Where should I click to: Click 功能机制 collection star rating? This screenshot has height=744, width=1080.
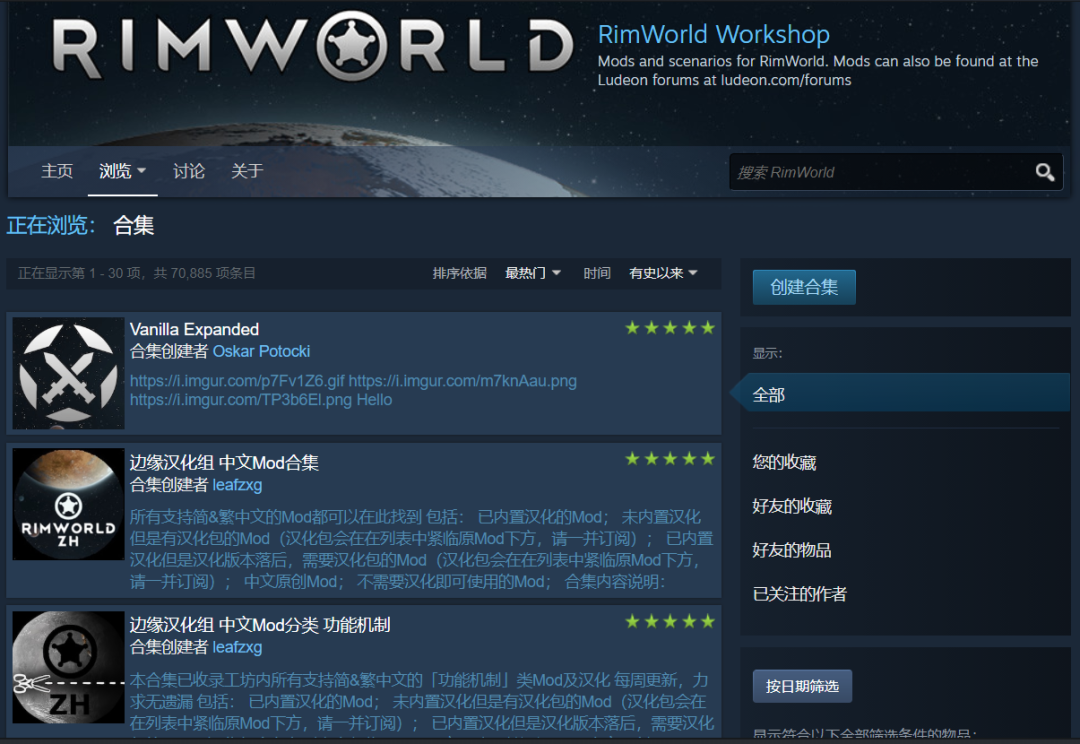click(669, 622)
